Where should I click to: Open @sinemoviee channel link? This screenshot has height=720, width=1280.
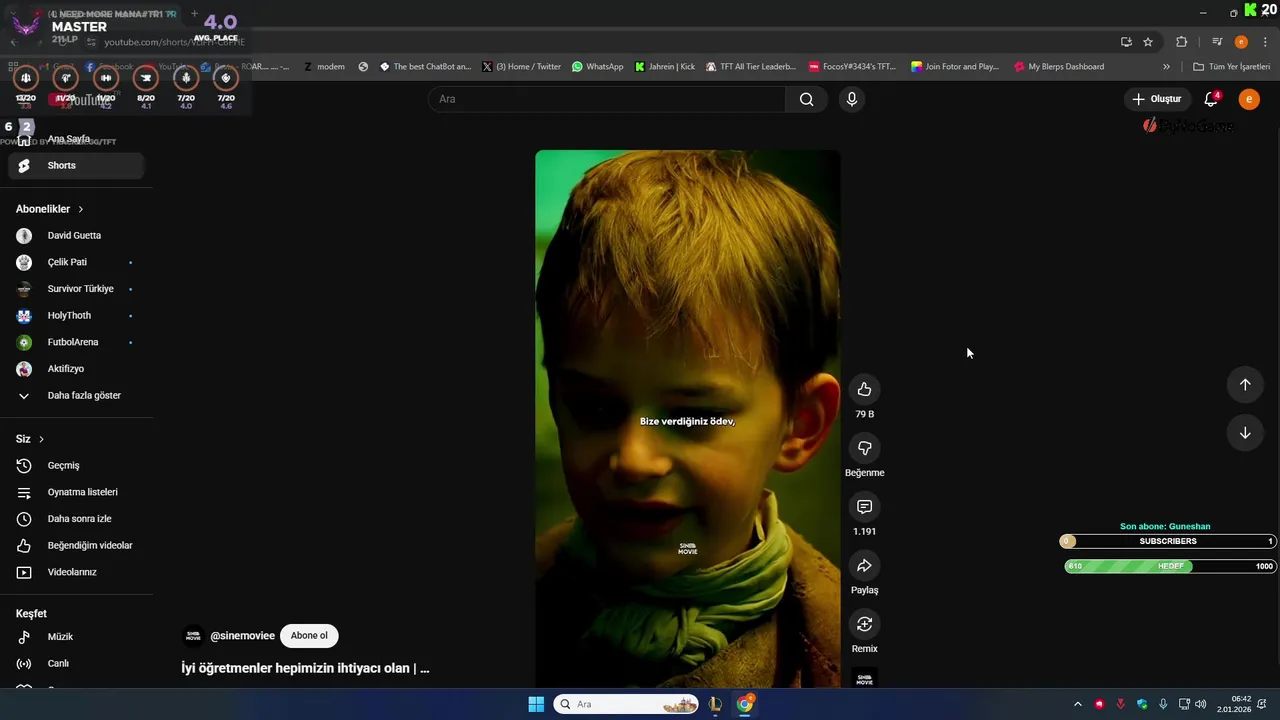pos(242,636)
